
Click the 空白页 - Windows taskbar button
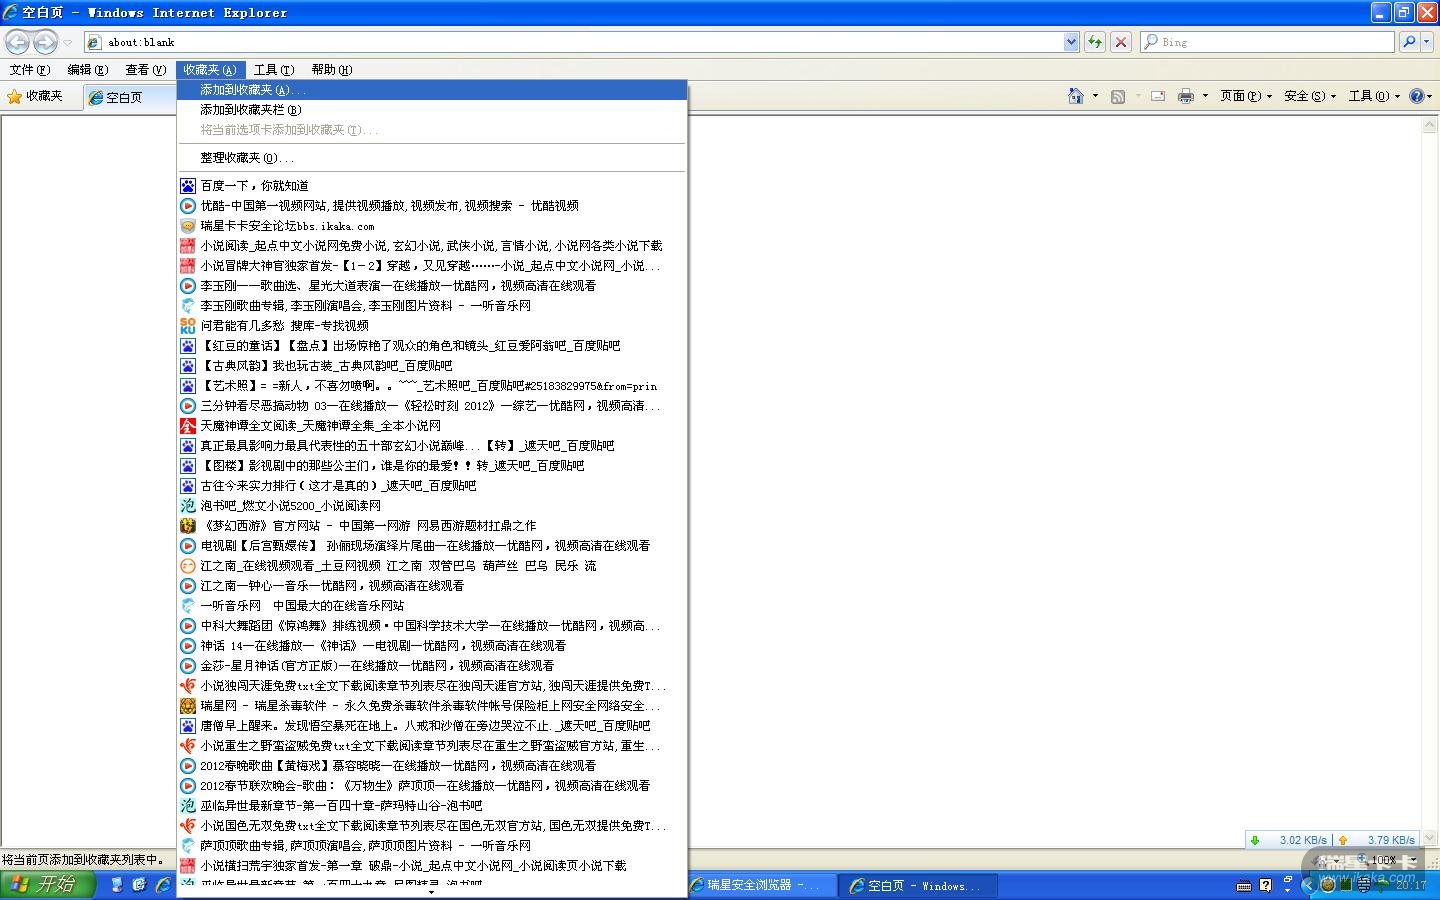tap(918, 885)
